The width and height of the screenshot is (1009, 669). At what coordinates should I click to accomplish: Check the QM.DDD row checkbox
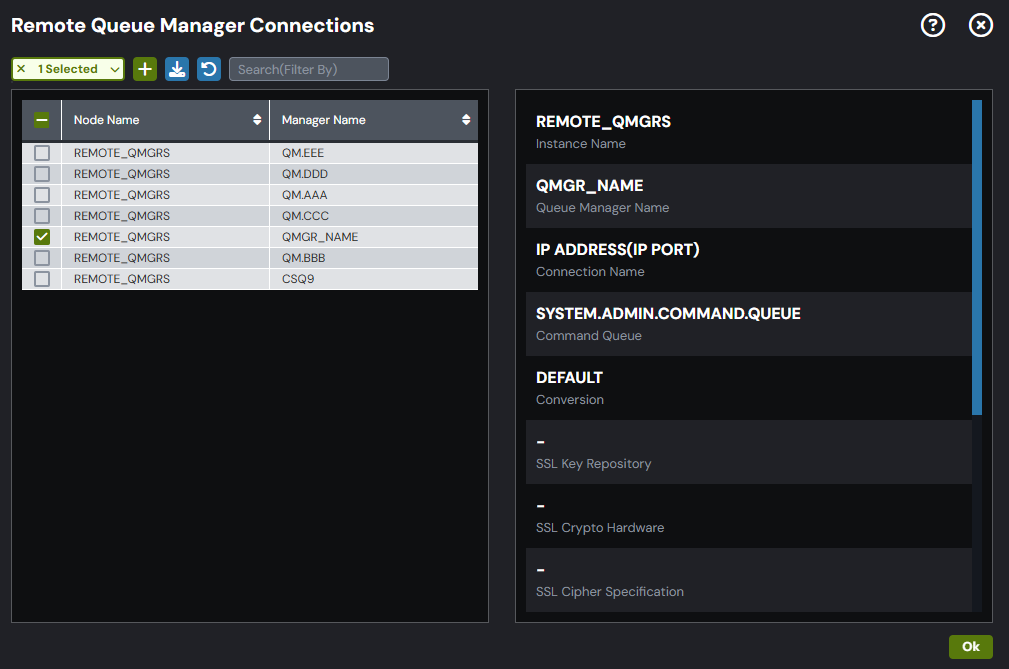coord(42,174)
